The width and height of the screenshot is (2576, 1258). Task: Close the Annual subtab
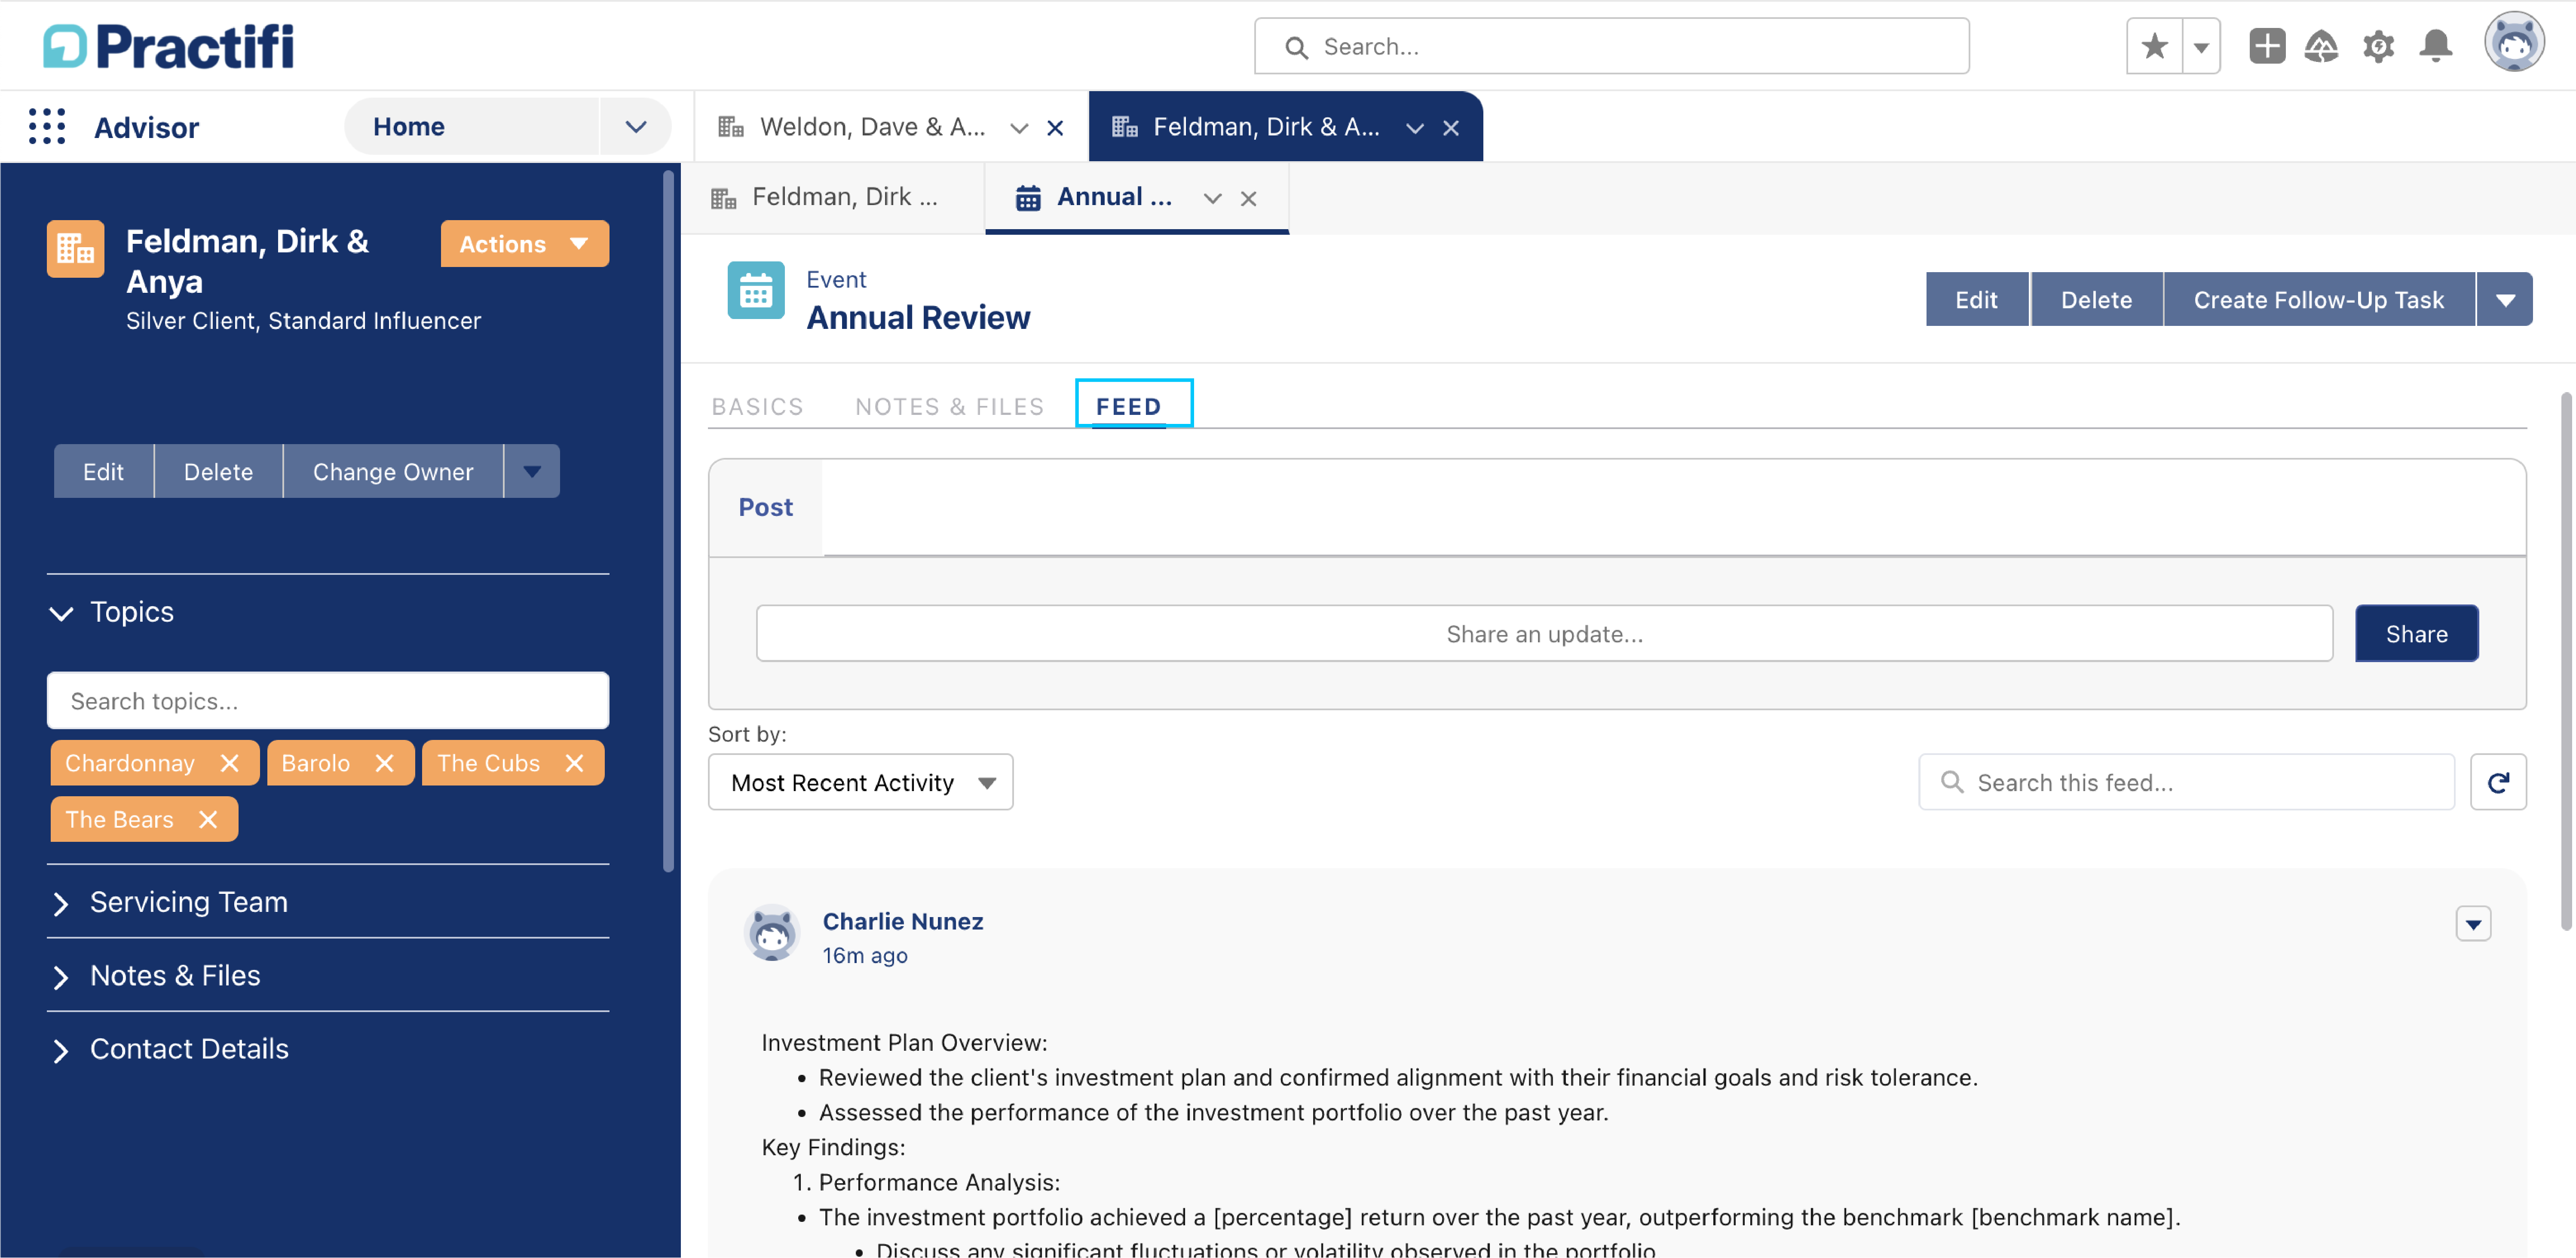(x=1248, y=198)
